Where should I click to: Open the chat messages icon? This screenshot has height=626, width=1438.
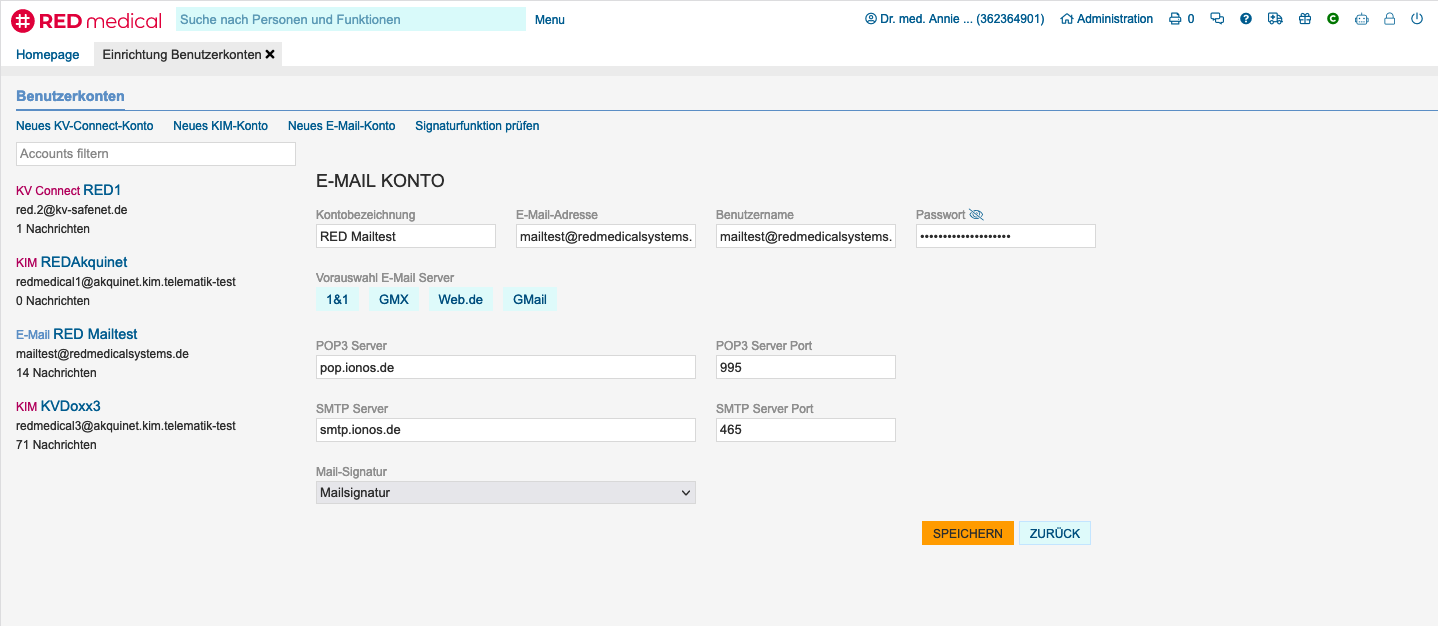coord(1217,19)
